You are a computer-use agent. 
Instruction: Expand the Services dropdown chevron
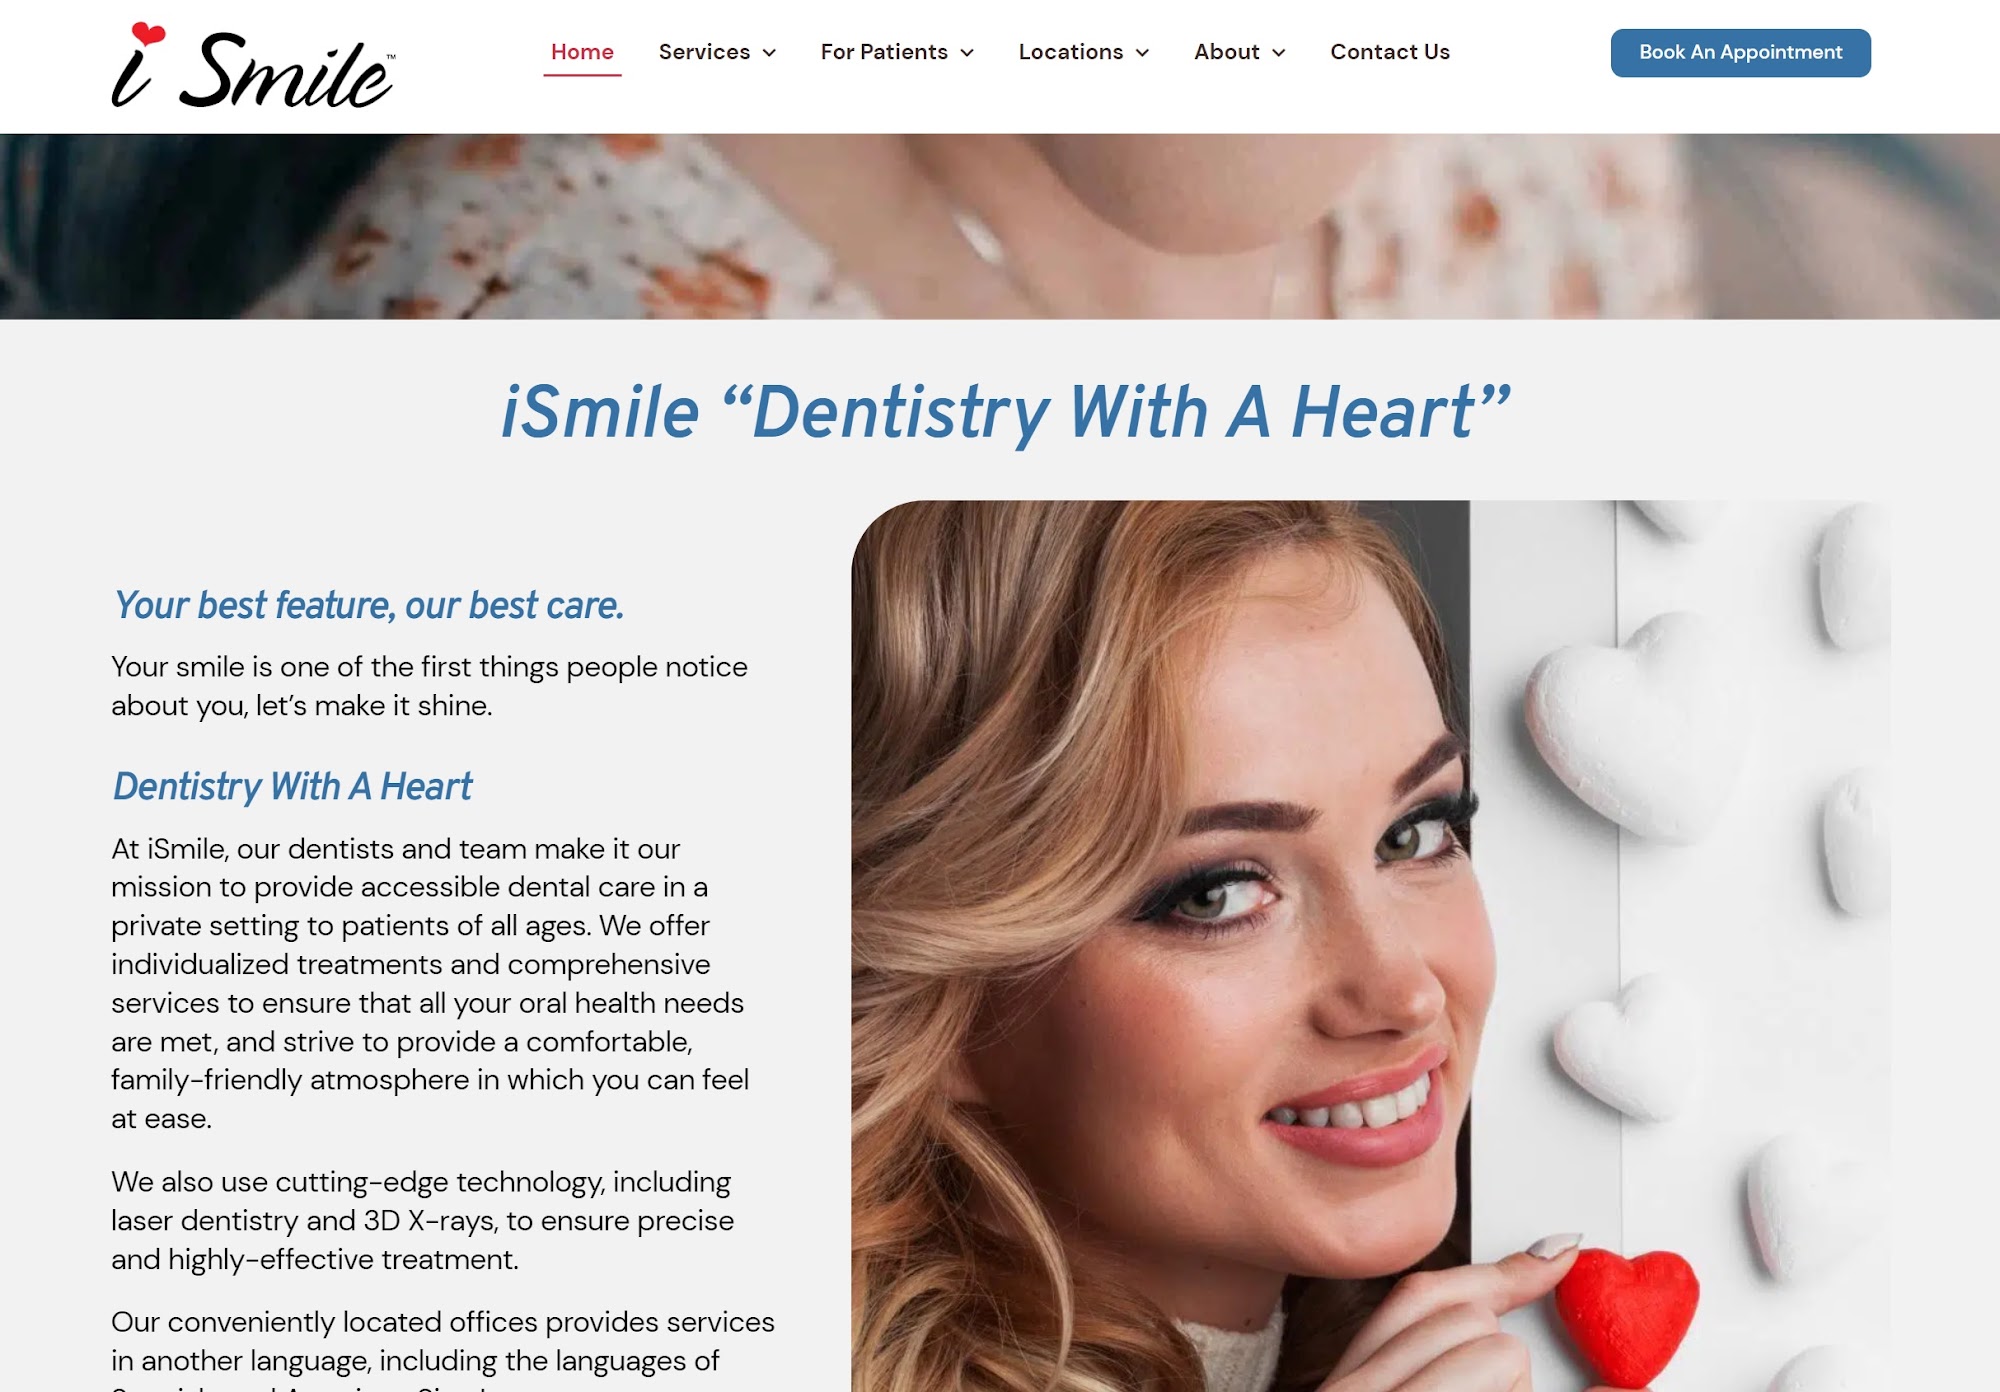(769, 53)
